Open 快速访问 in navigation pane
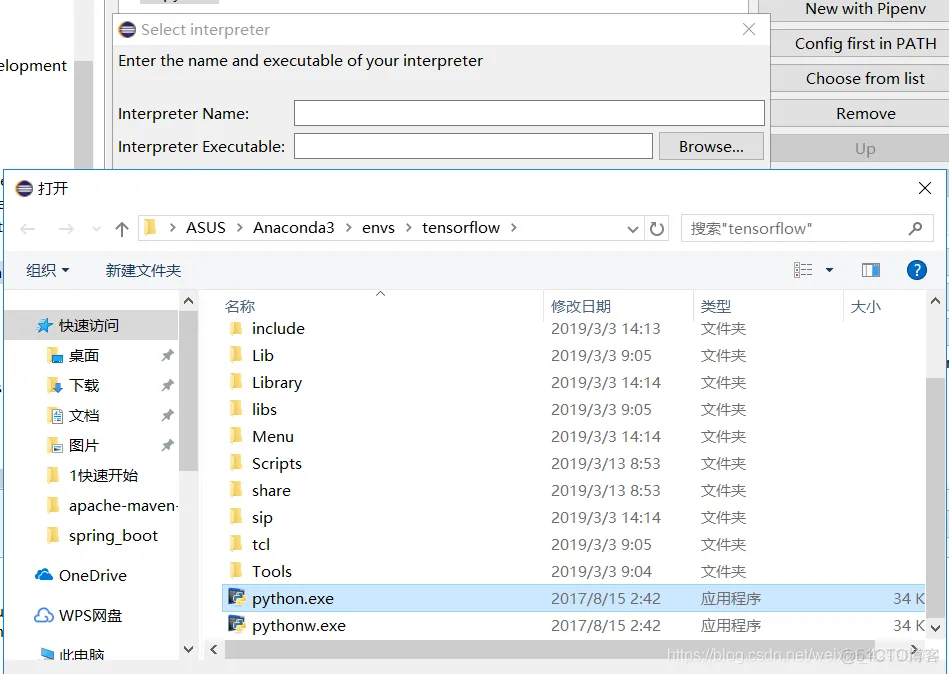Screen dimensions: 949x674 pyautogui.click(x=88, y=326)
